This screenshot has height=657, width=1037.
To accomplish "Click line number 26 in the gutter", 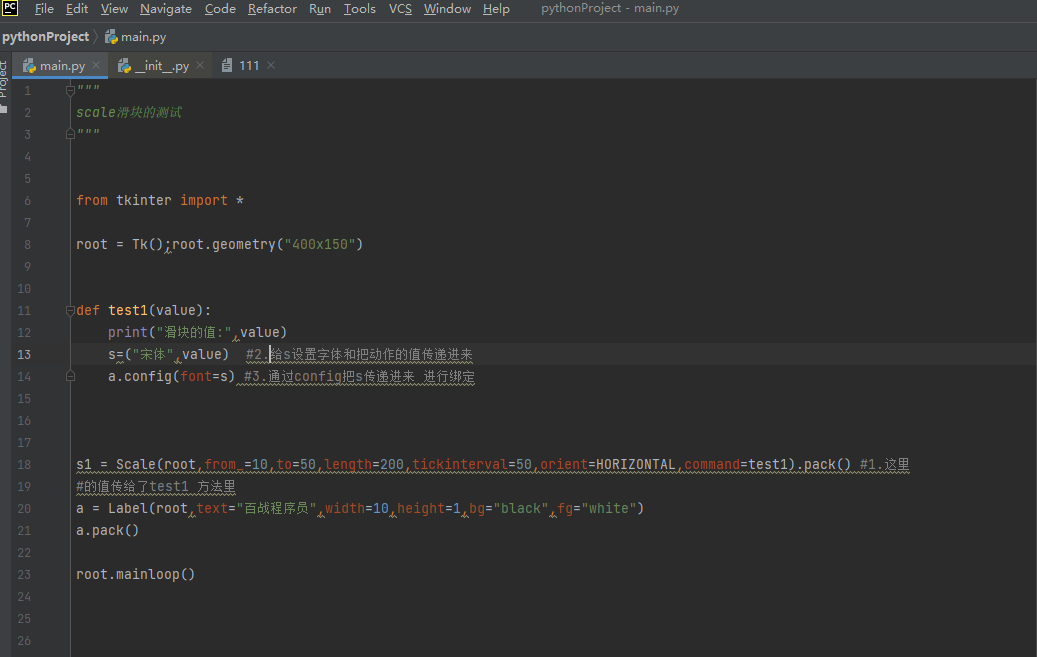I will pyautogui.click(x=24, y=640).
